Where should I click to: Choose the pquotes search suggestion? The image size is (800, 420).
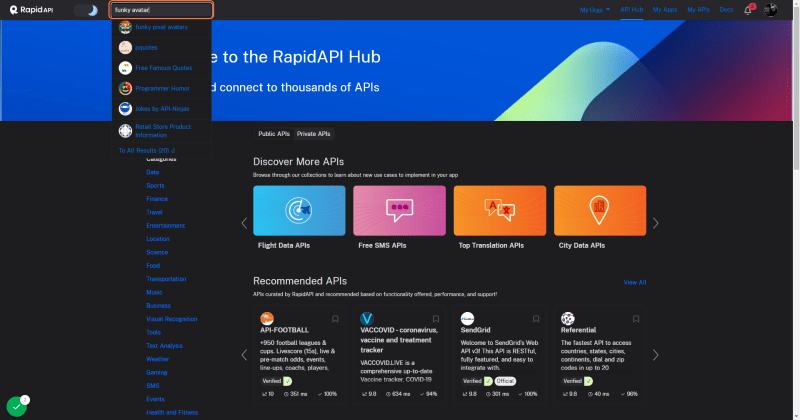point(146,47)
